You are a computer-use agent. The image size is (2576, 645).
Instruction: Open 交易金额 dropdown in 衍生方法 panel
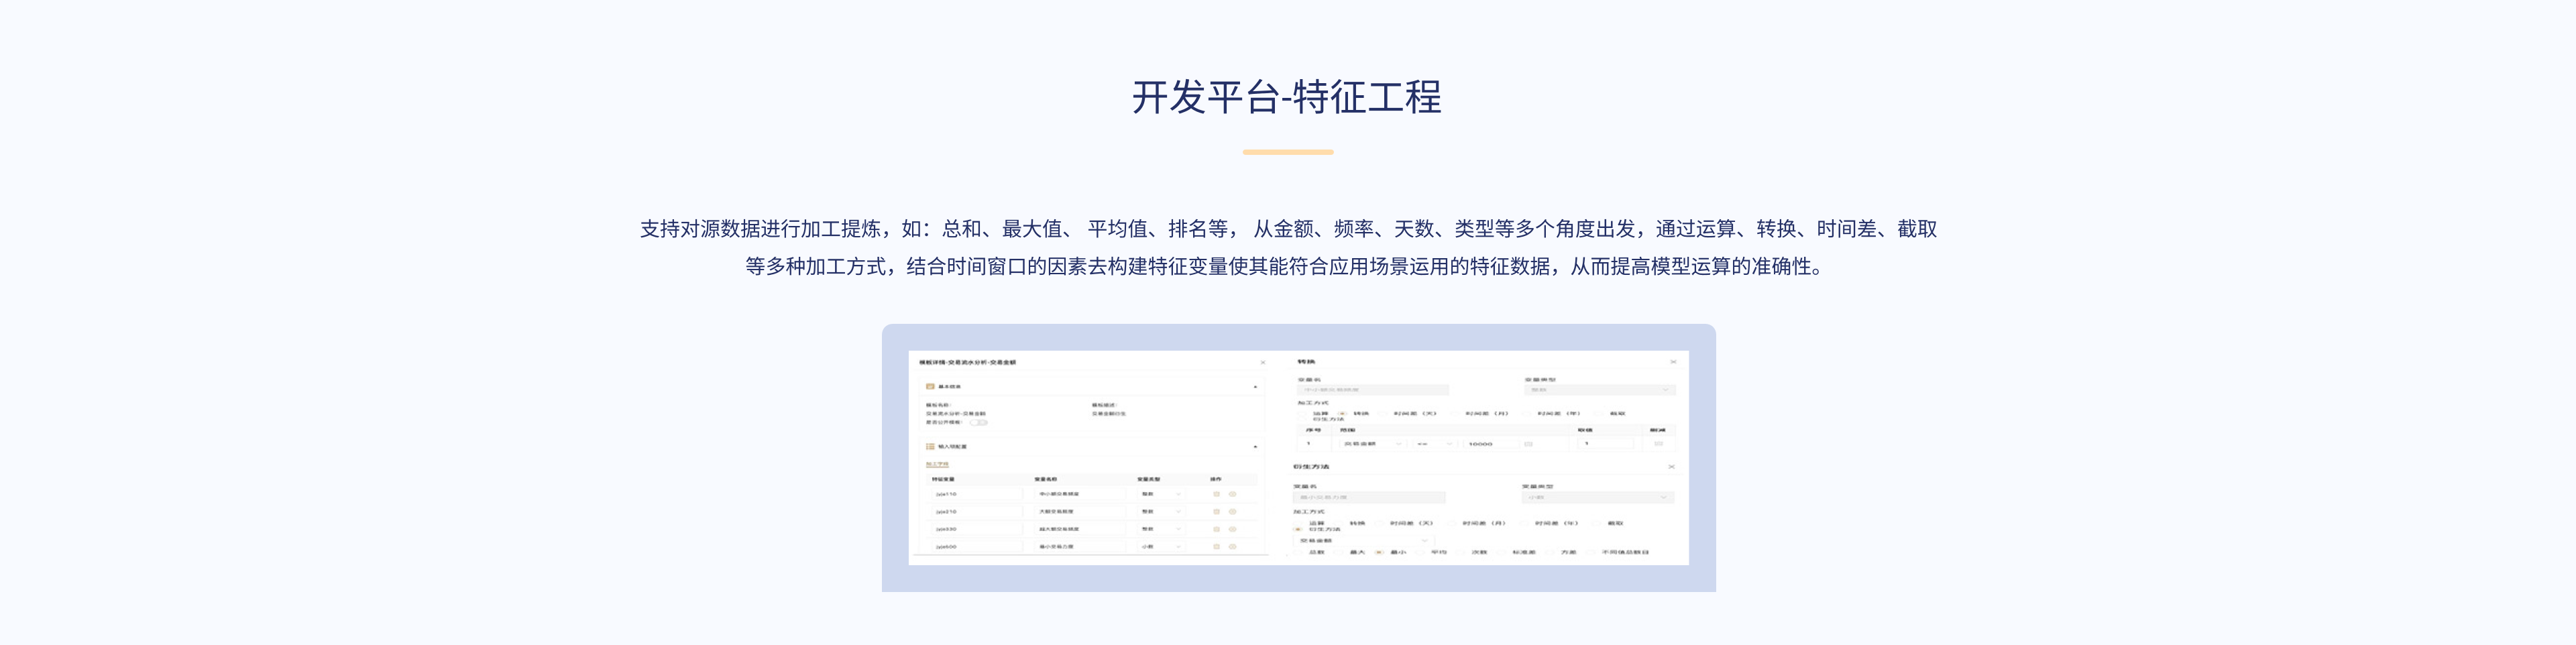1364,541
